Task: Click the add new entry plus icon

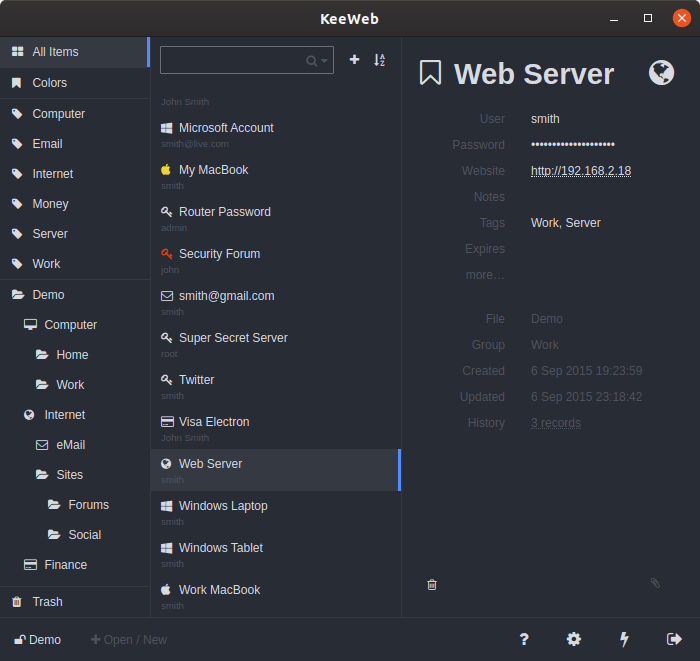Action: pyautogui.click(x=354, y=59)
